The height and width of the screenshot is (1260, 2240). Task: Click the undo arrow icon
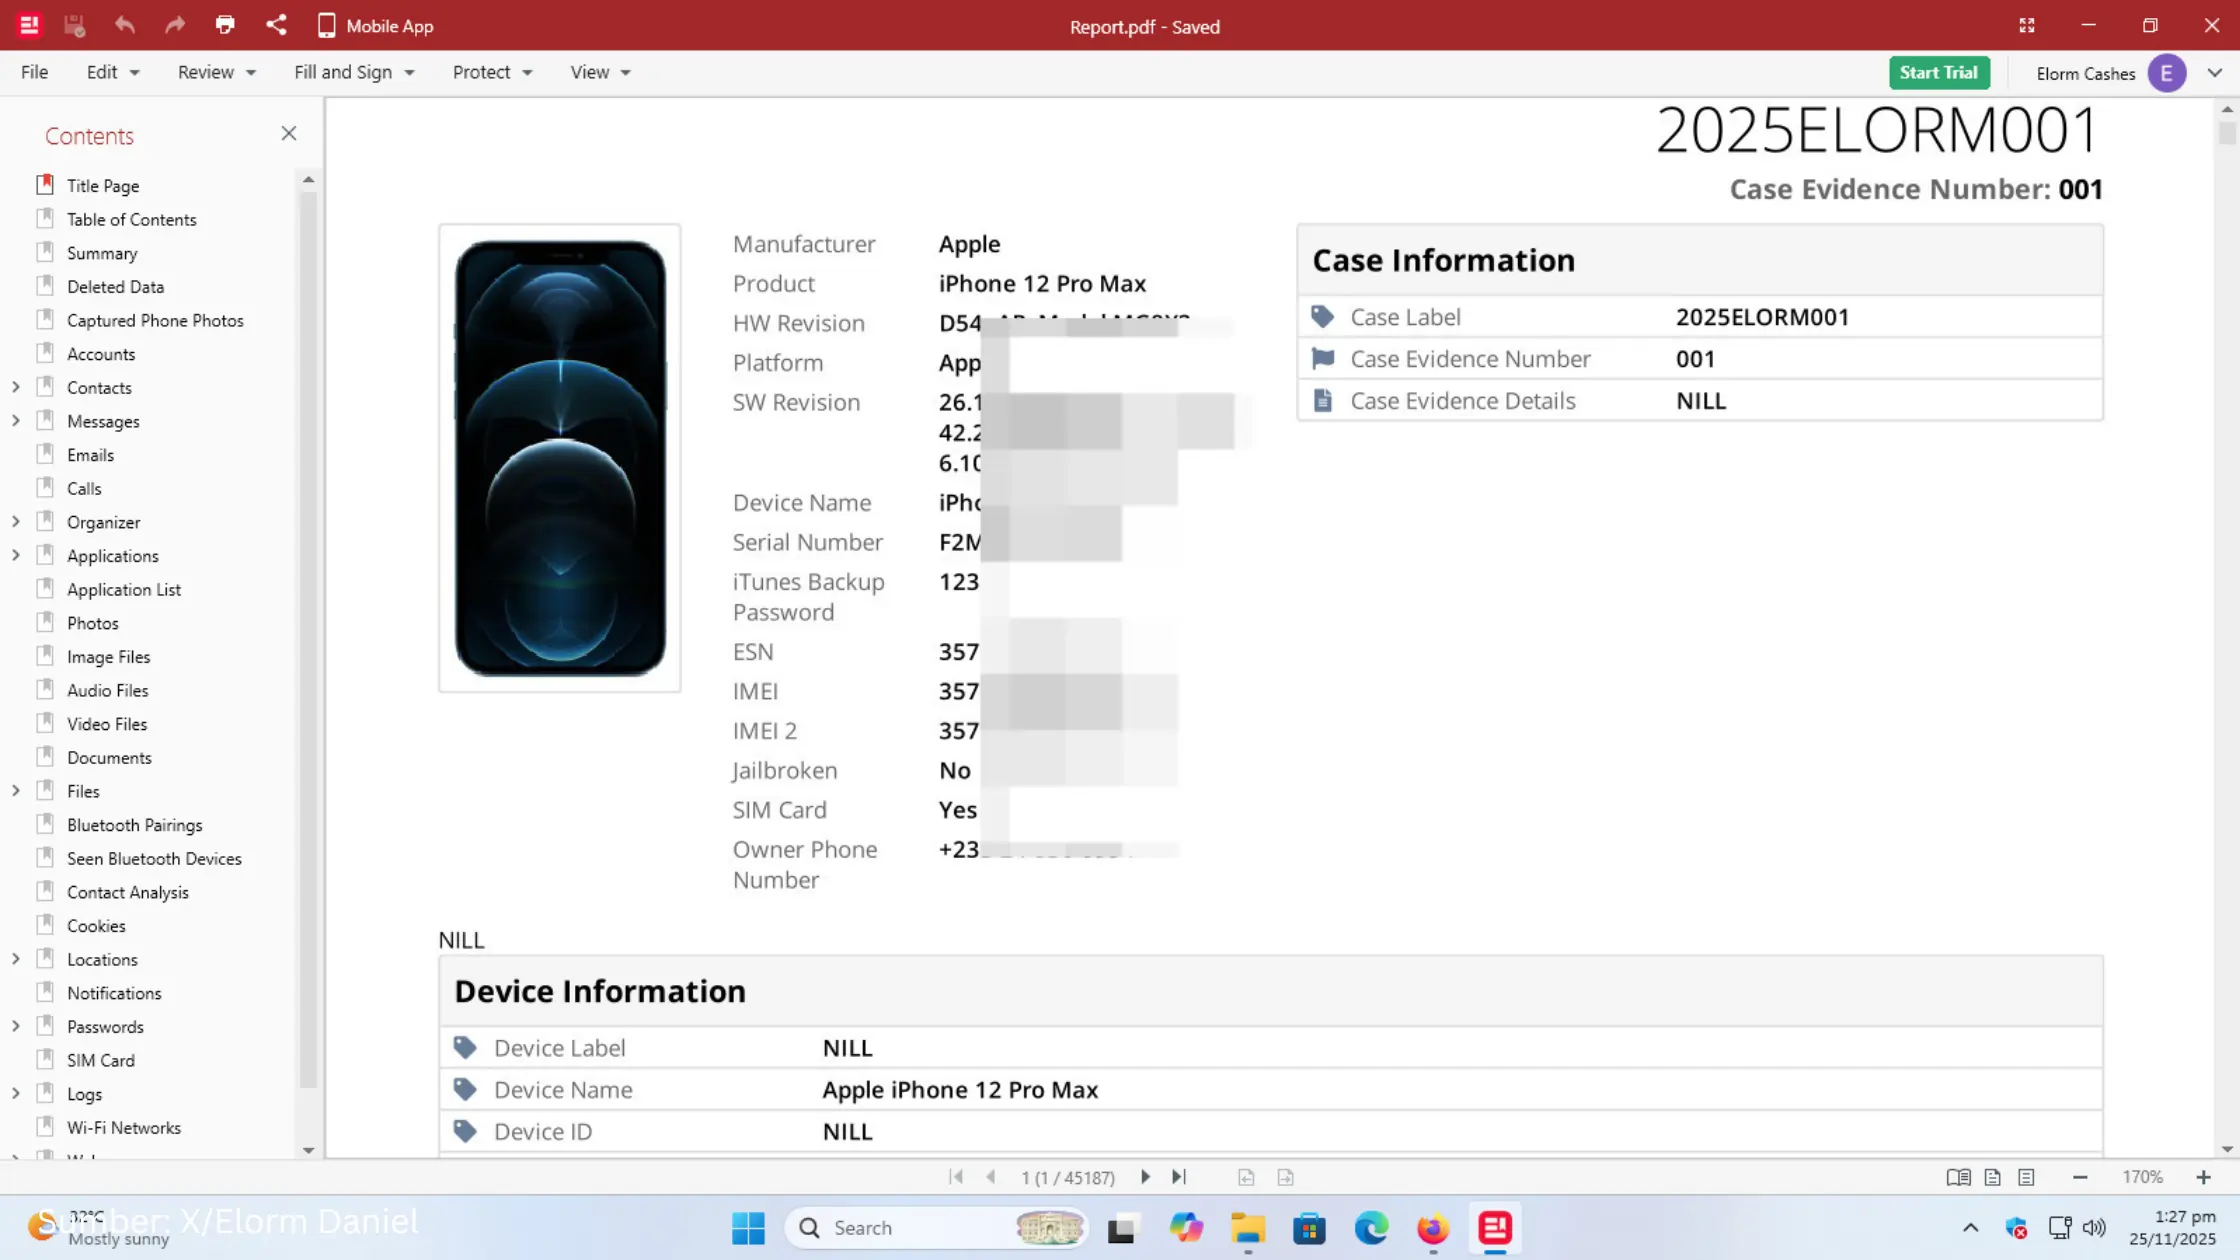coord(125,25)
